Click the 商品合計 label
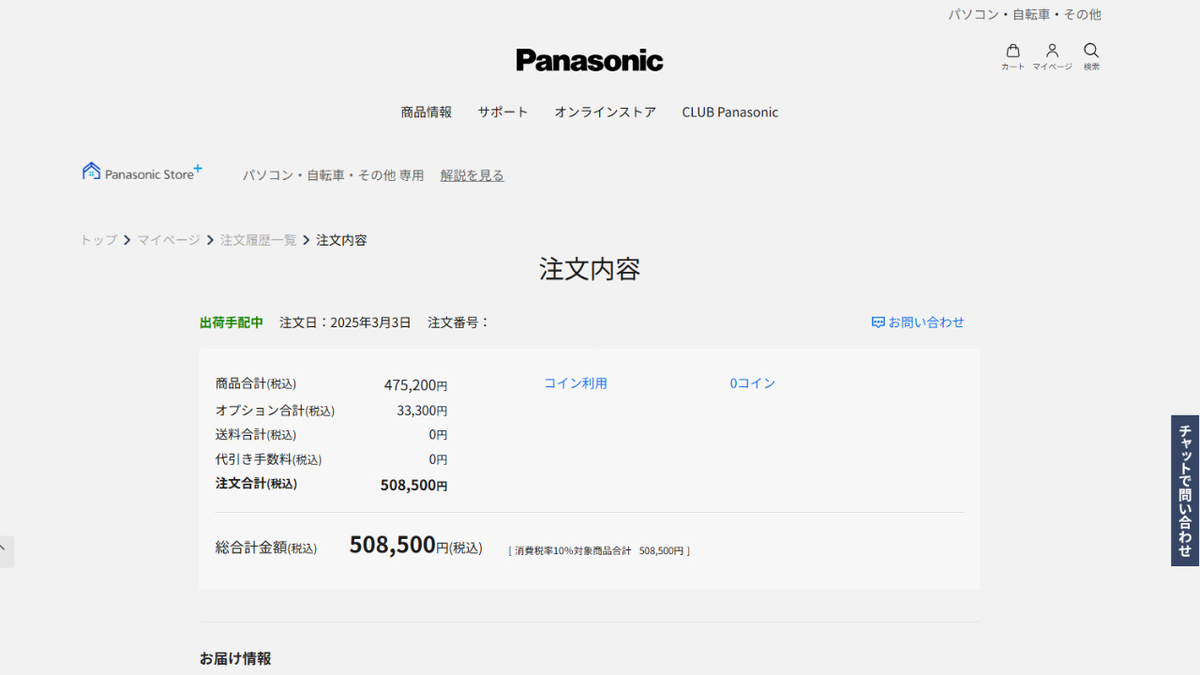The height and width of the screenshot is (675, 1200). 256,383
